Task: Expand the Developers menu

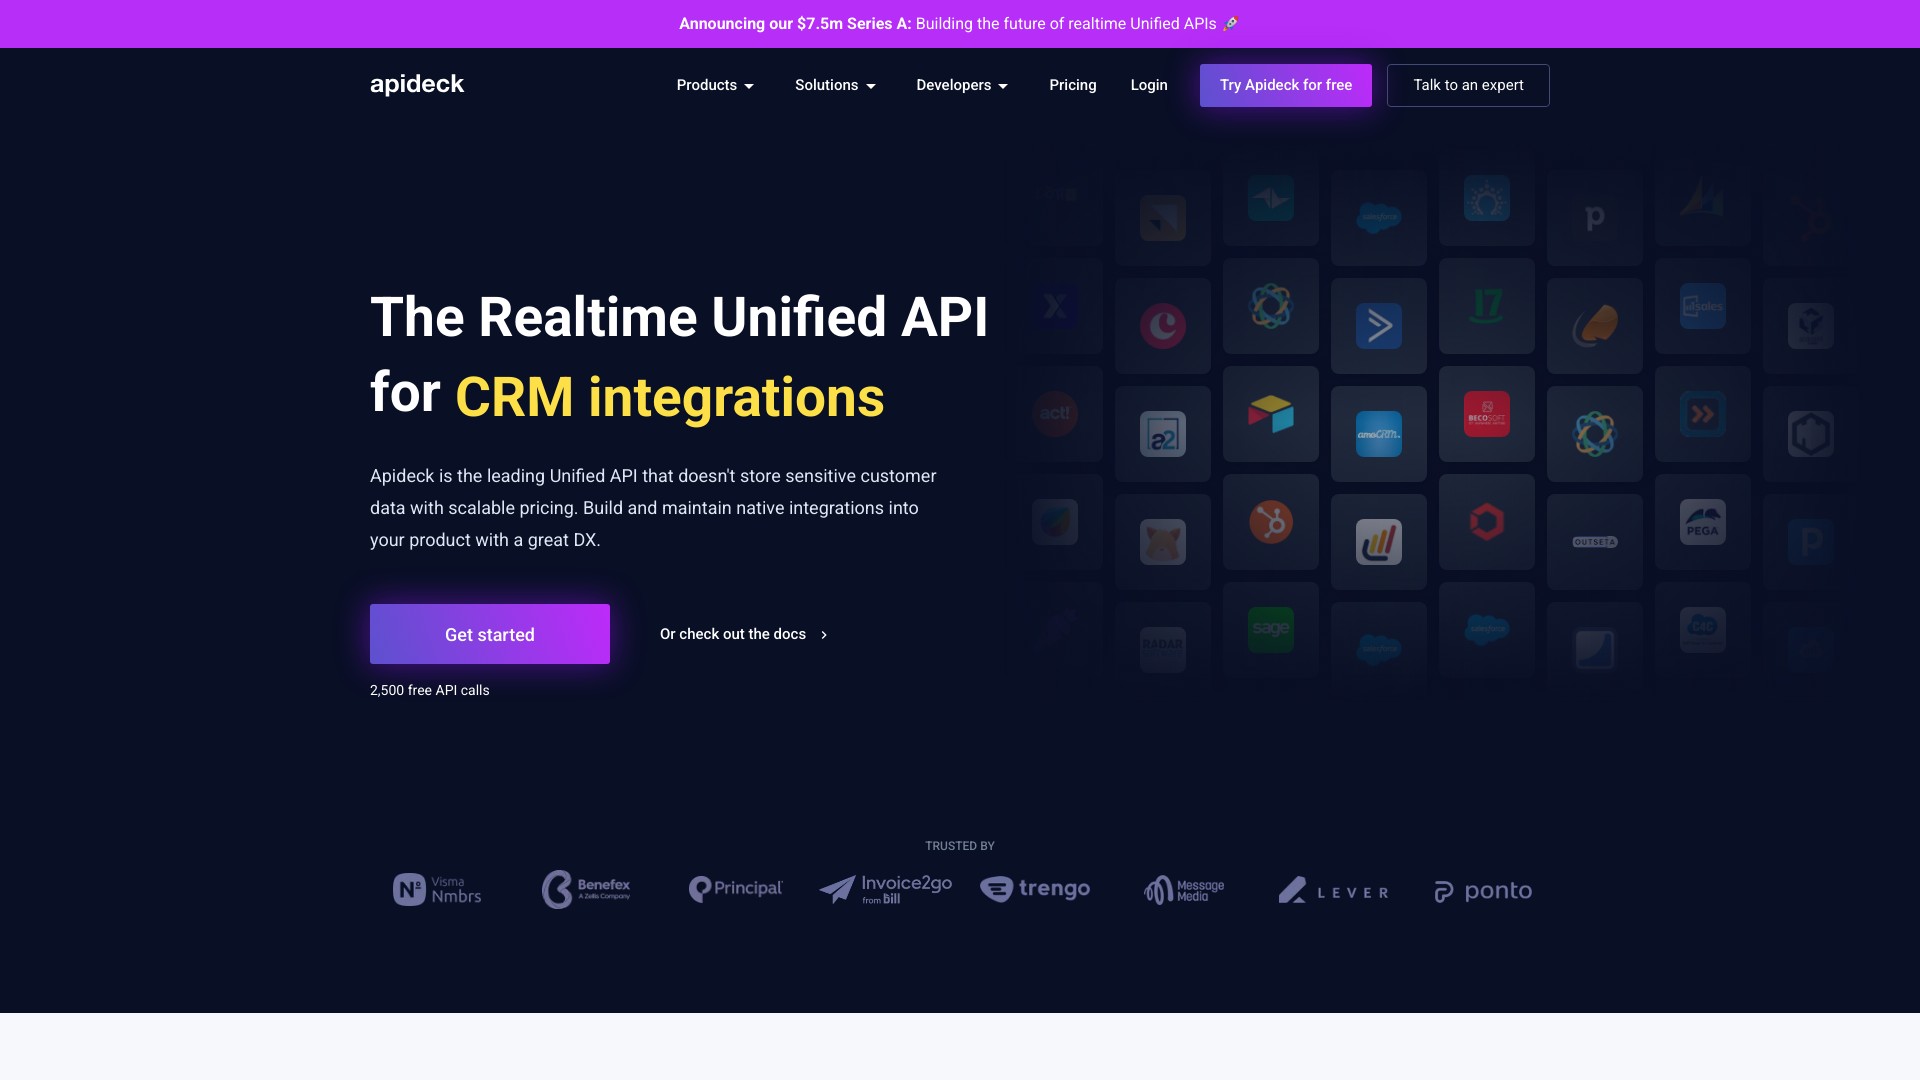Action: click(962, 85)
